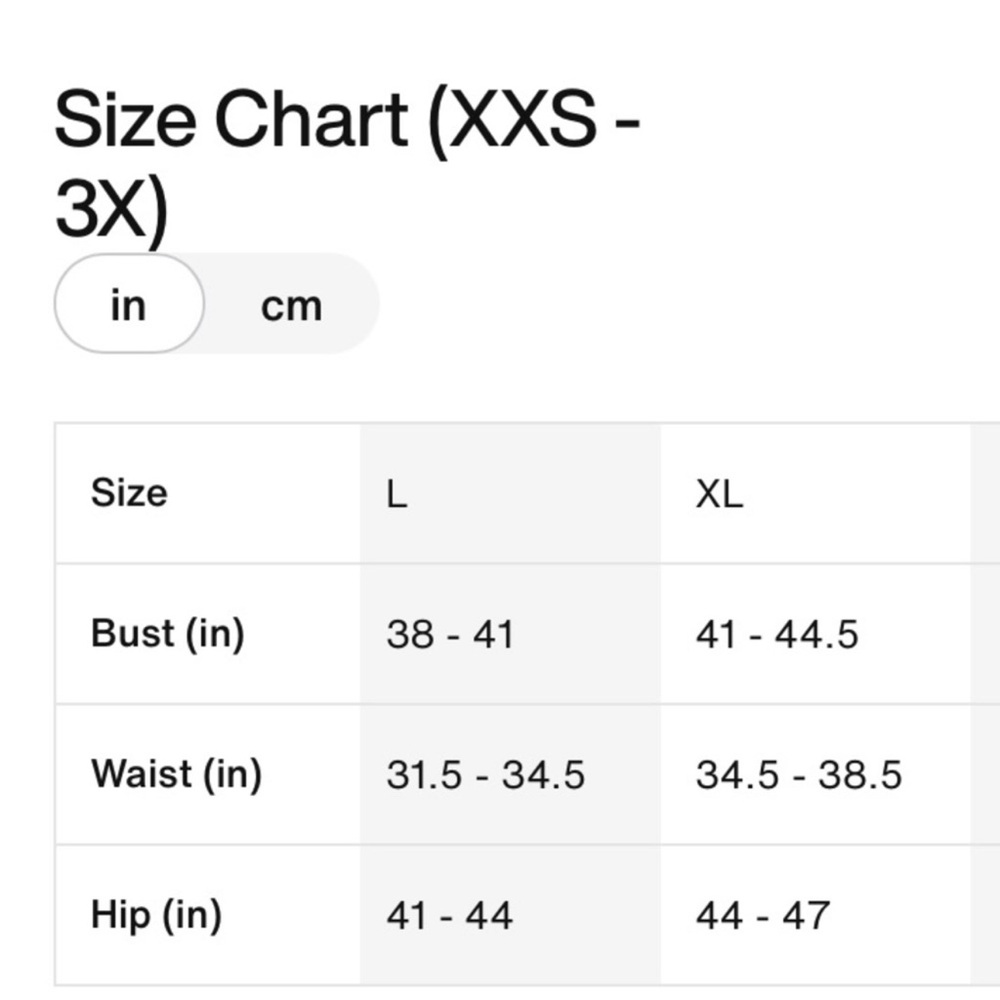Switch units to cm

[x=291, y=306]
